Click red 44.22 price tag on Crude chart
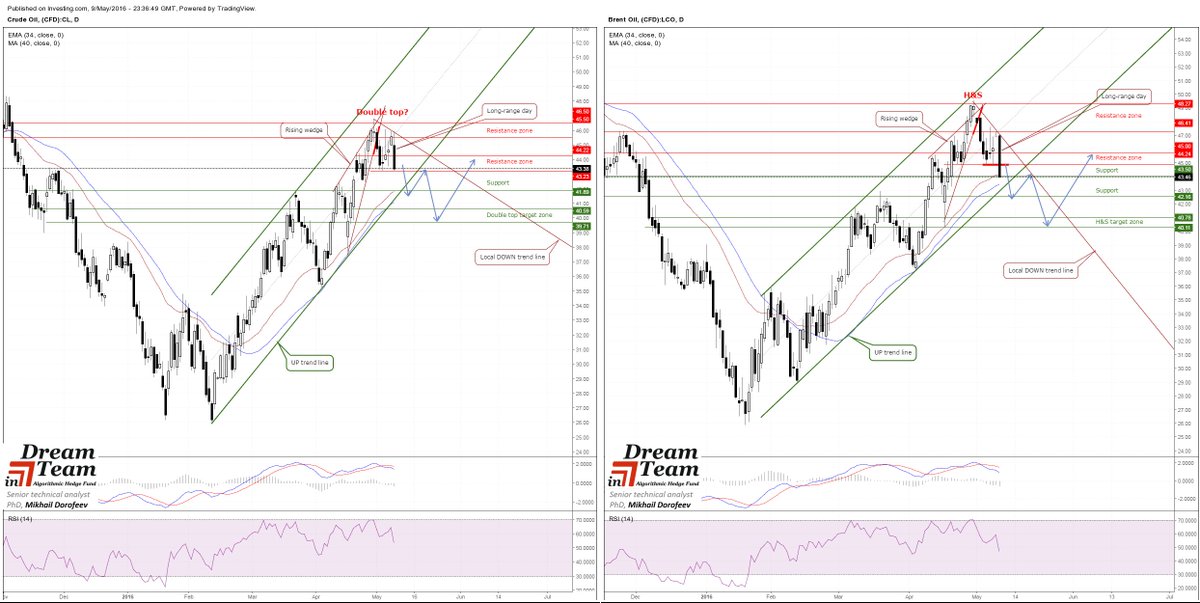This screenshot has height=603, width=1200. (x=581, y=150)
